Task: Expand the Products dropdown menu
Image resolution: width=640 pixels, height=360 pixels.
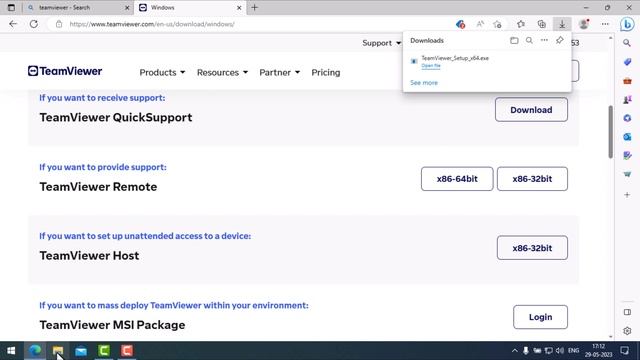Action: coord(162,73)
